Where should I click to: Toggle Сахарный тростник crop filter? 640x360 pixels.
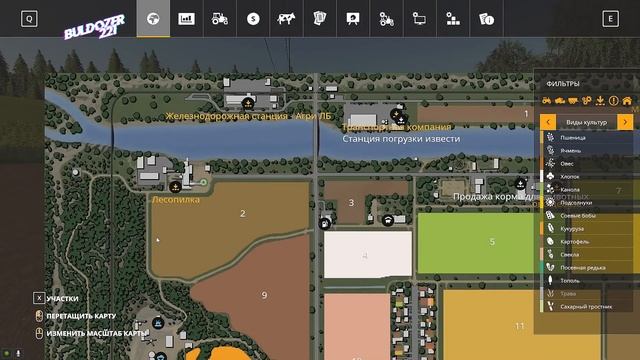[587, 307]
